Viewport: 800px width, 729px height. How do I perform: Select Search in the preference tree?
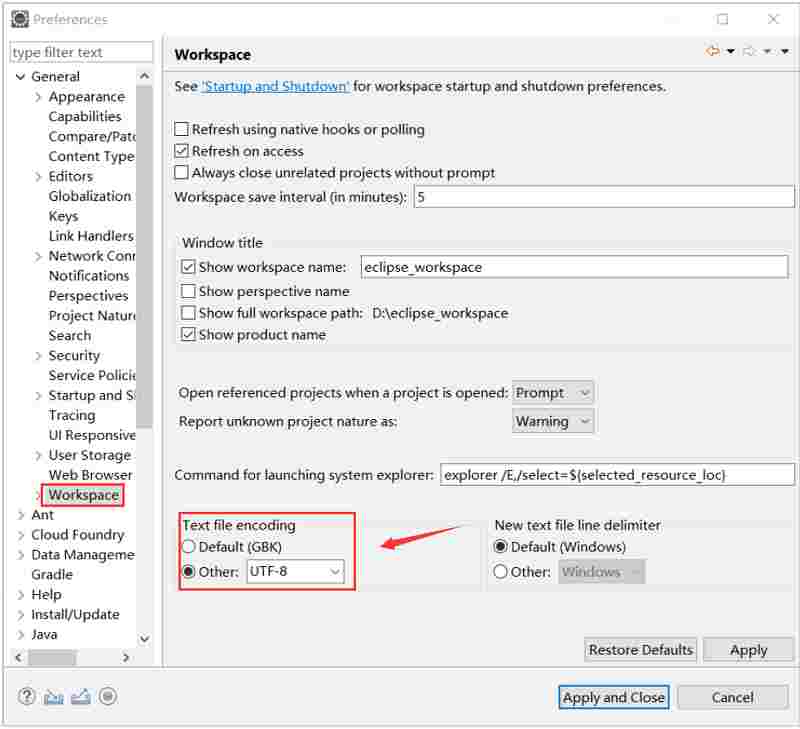(70, 336)
